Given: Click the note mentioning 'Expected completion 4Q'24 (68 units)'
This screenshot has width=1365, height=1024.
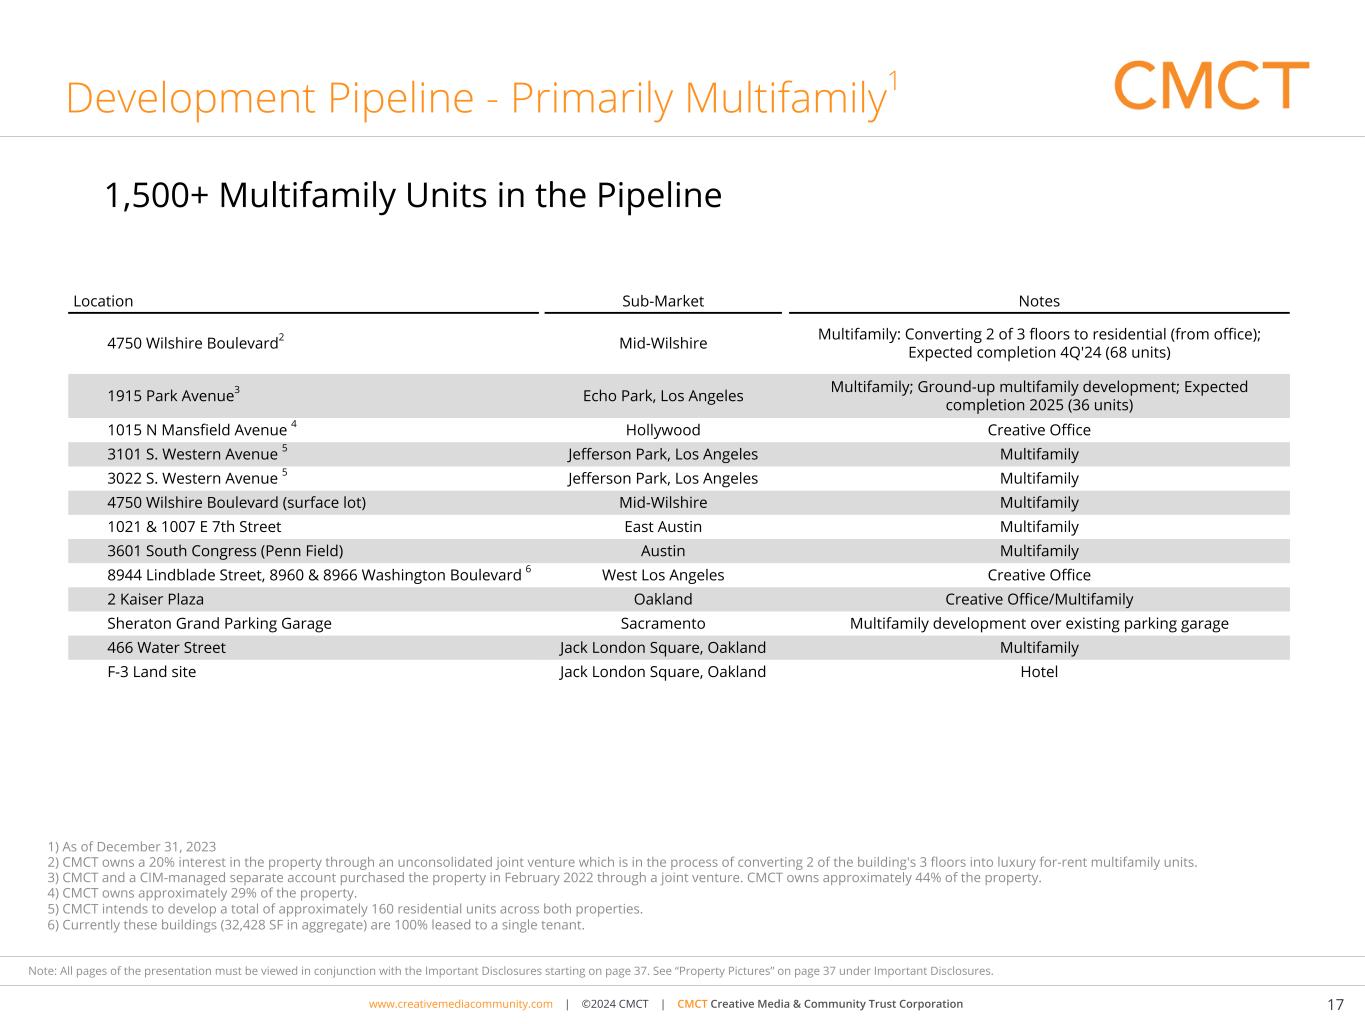Looking at the screenshot, I should [x=1039, y=343].
